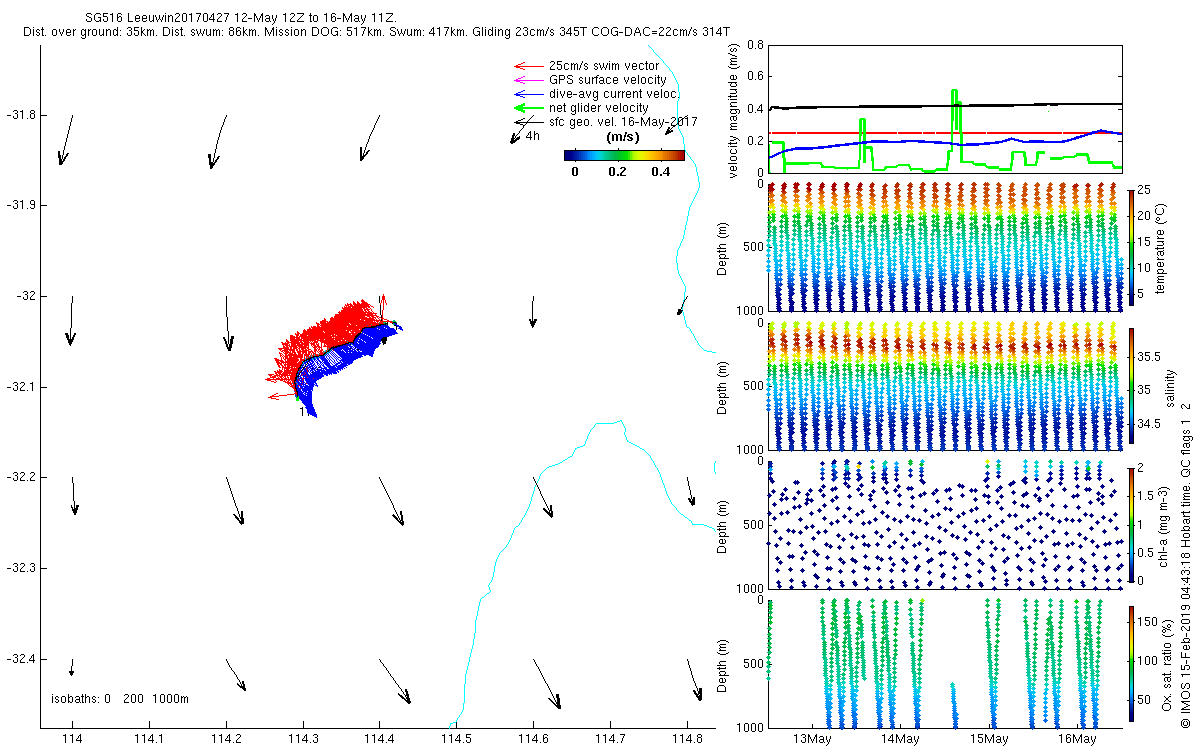Click the legend label 'net glider velocity'
The height and width of the screenshot is (750, 1200).
599,107
